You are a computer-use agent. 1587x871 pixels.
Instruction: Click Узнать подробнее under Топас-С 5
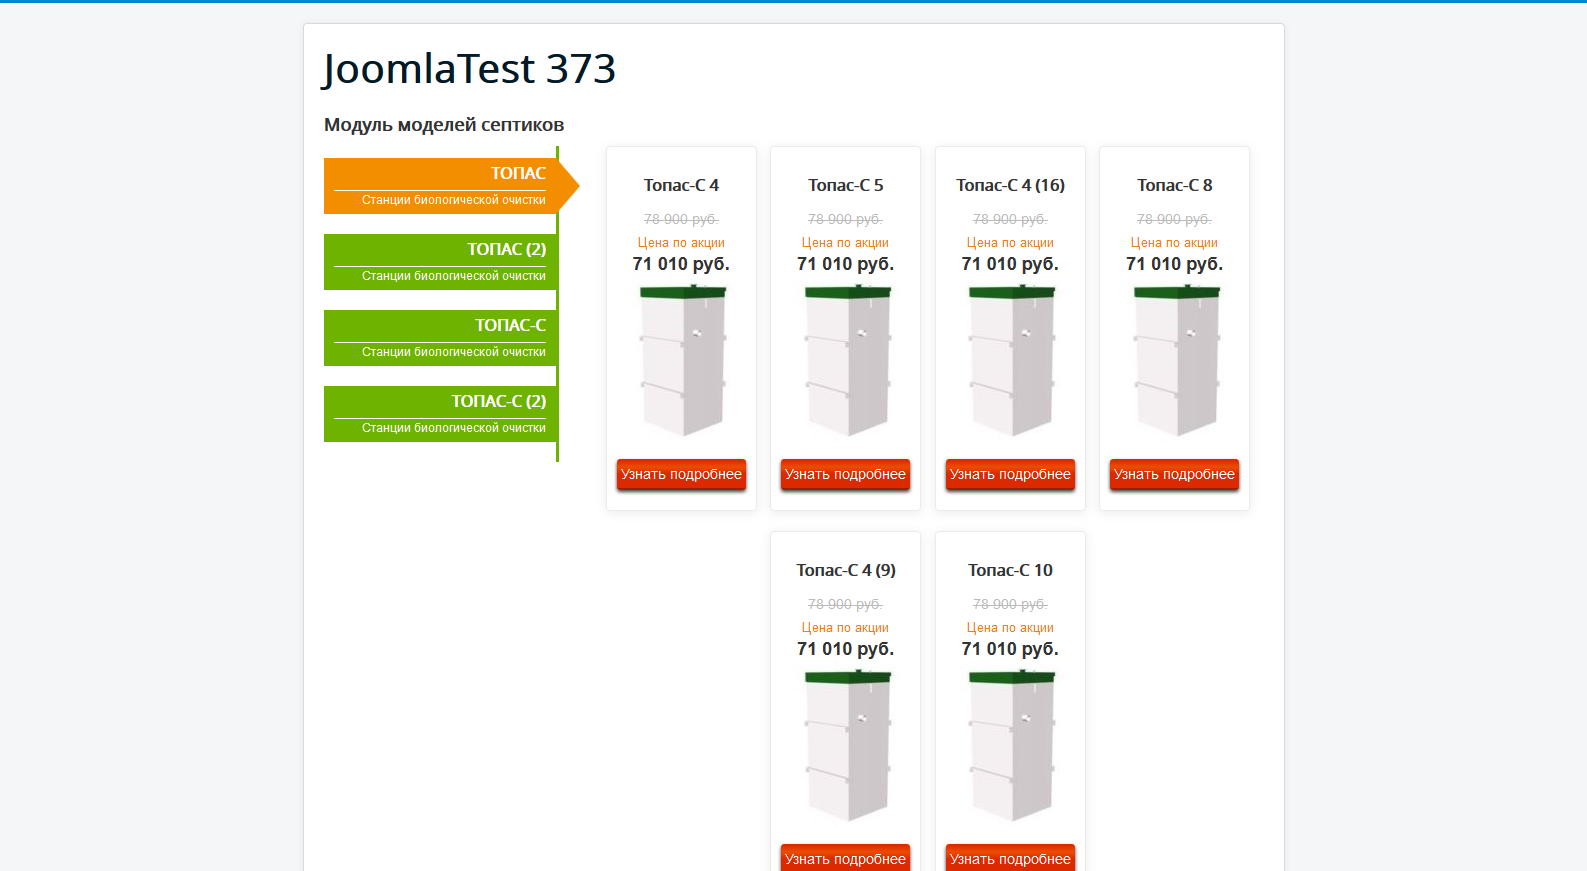(x=845, y=474)
